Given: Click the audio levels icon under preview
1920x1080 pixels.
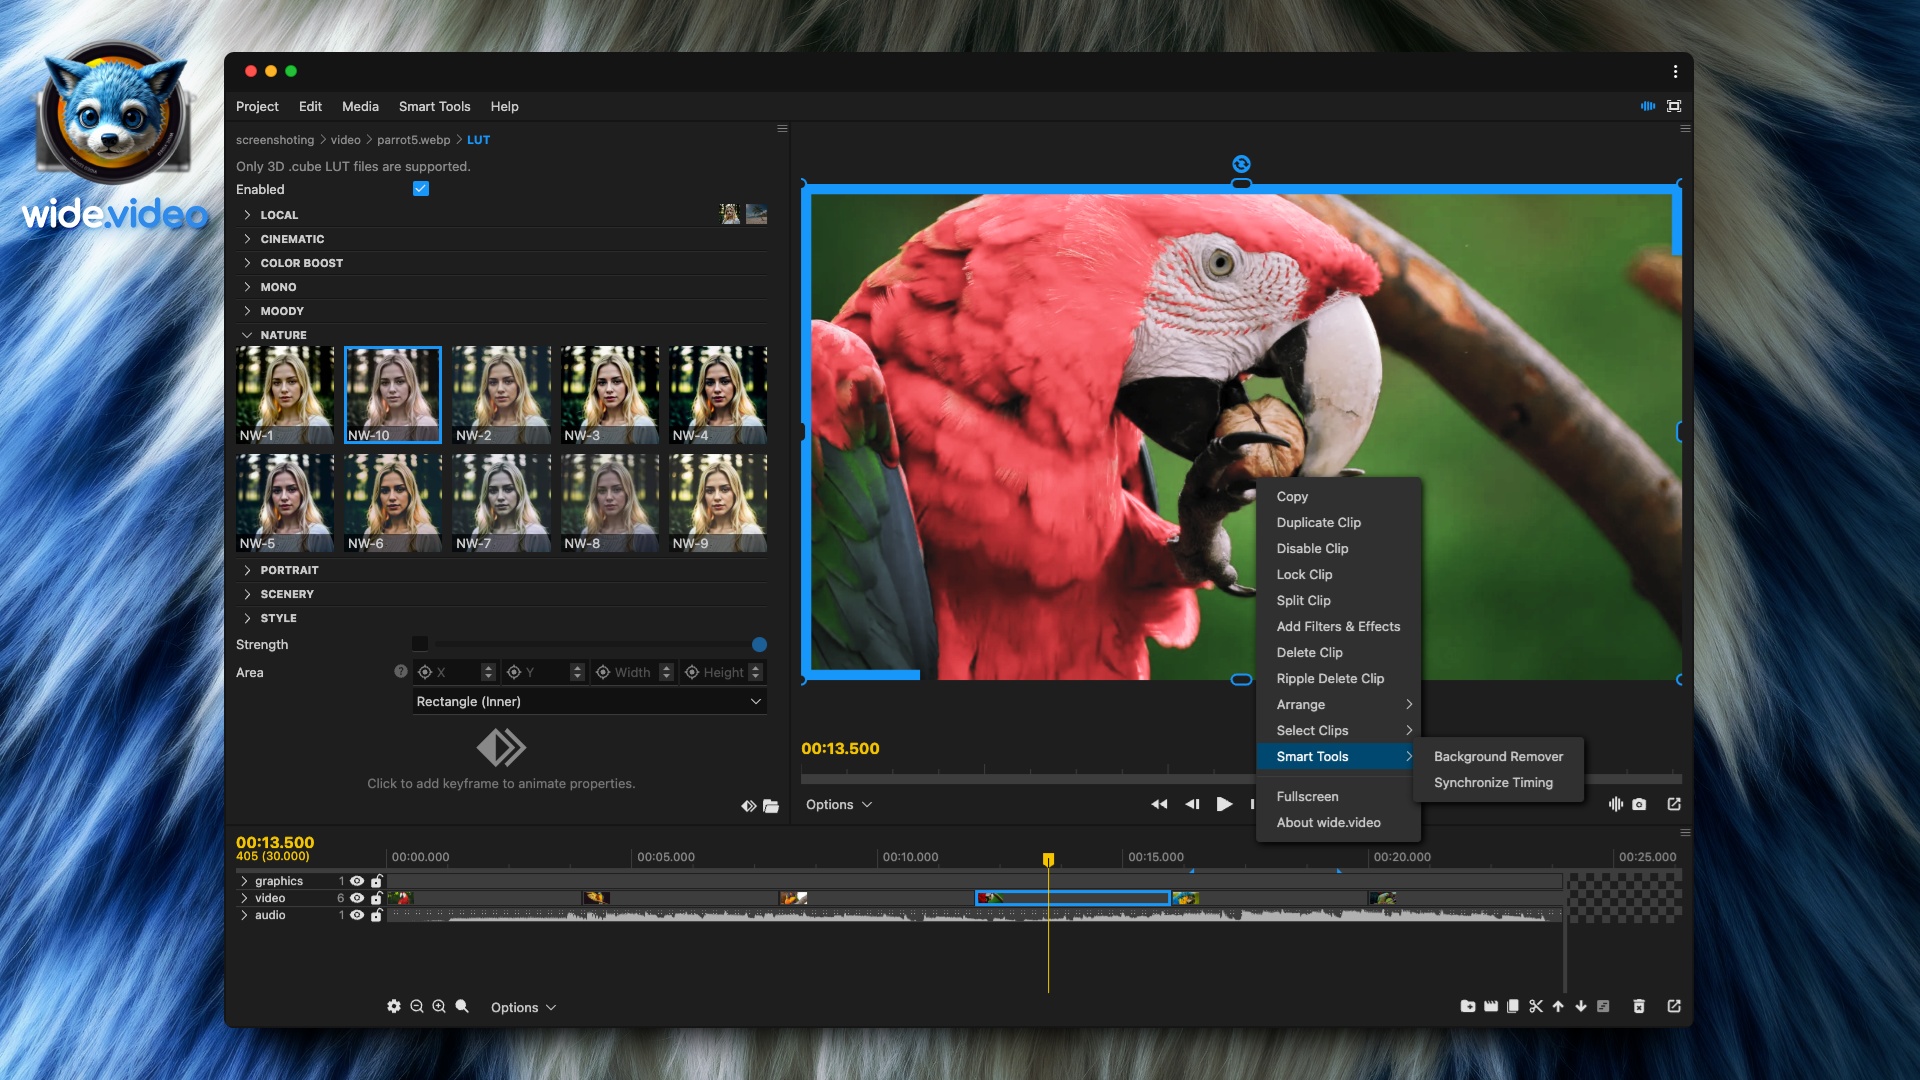Looking at the screenshot, I should pos(1615,804).
